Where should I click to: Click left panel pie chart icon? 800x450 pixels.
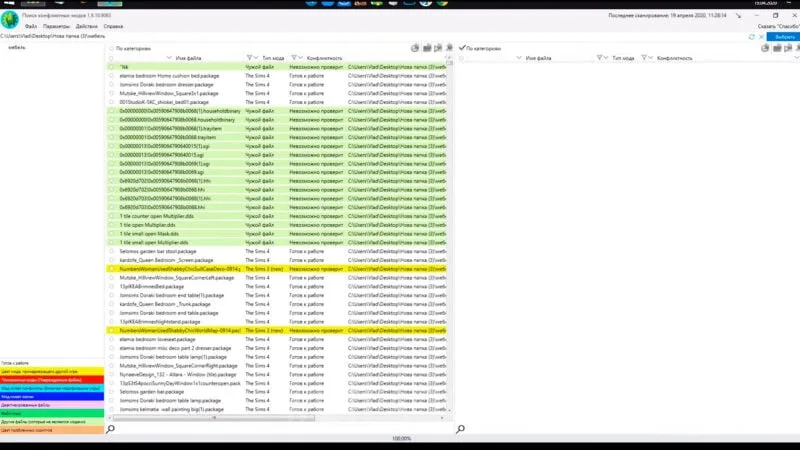click(x=415, y=48)
